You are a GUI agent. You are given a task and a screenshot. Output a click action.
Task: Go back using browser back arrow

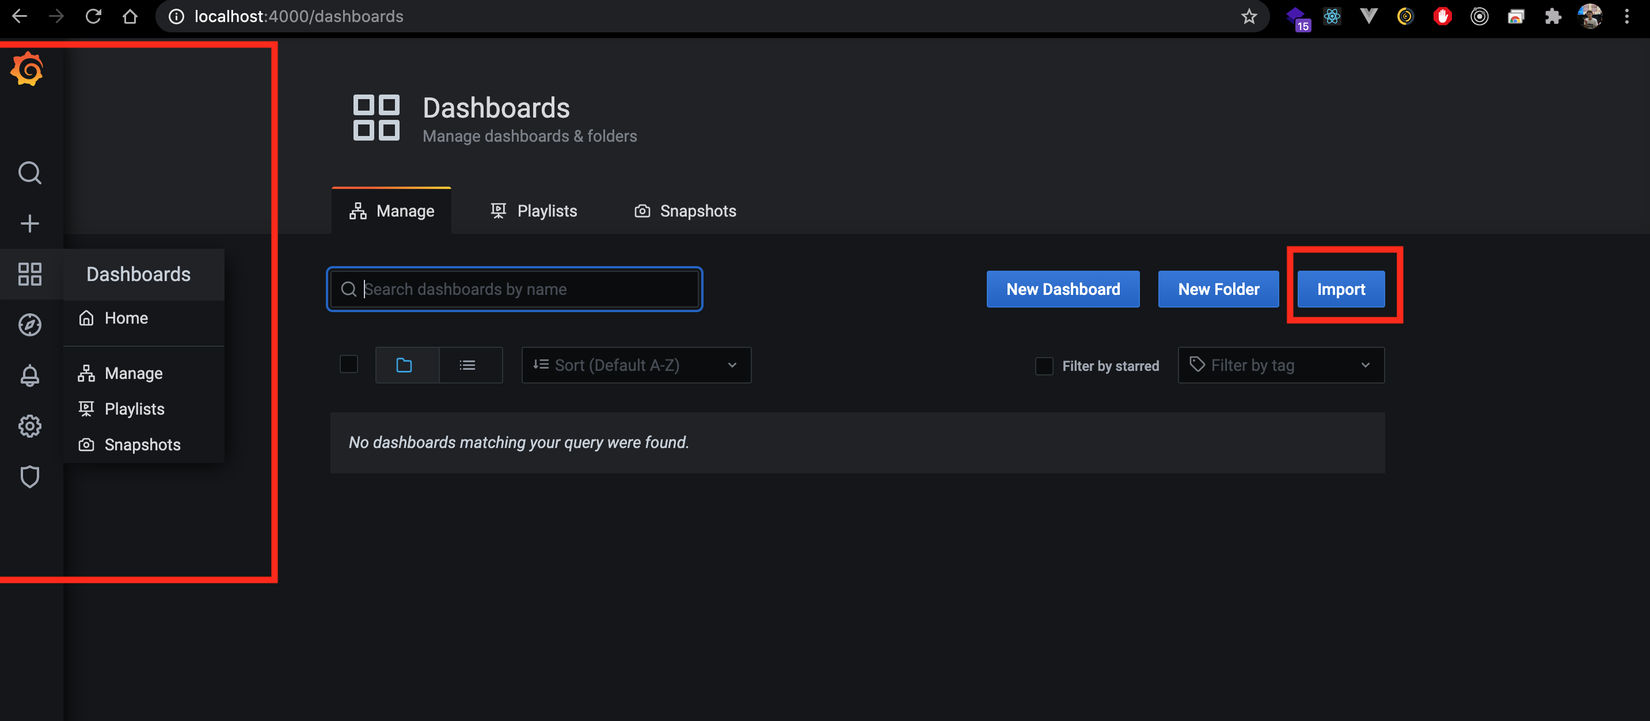19,16
